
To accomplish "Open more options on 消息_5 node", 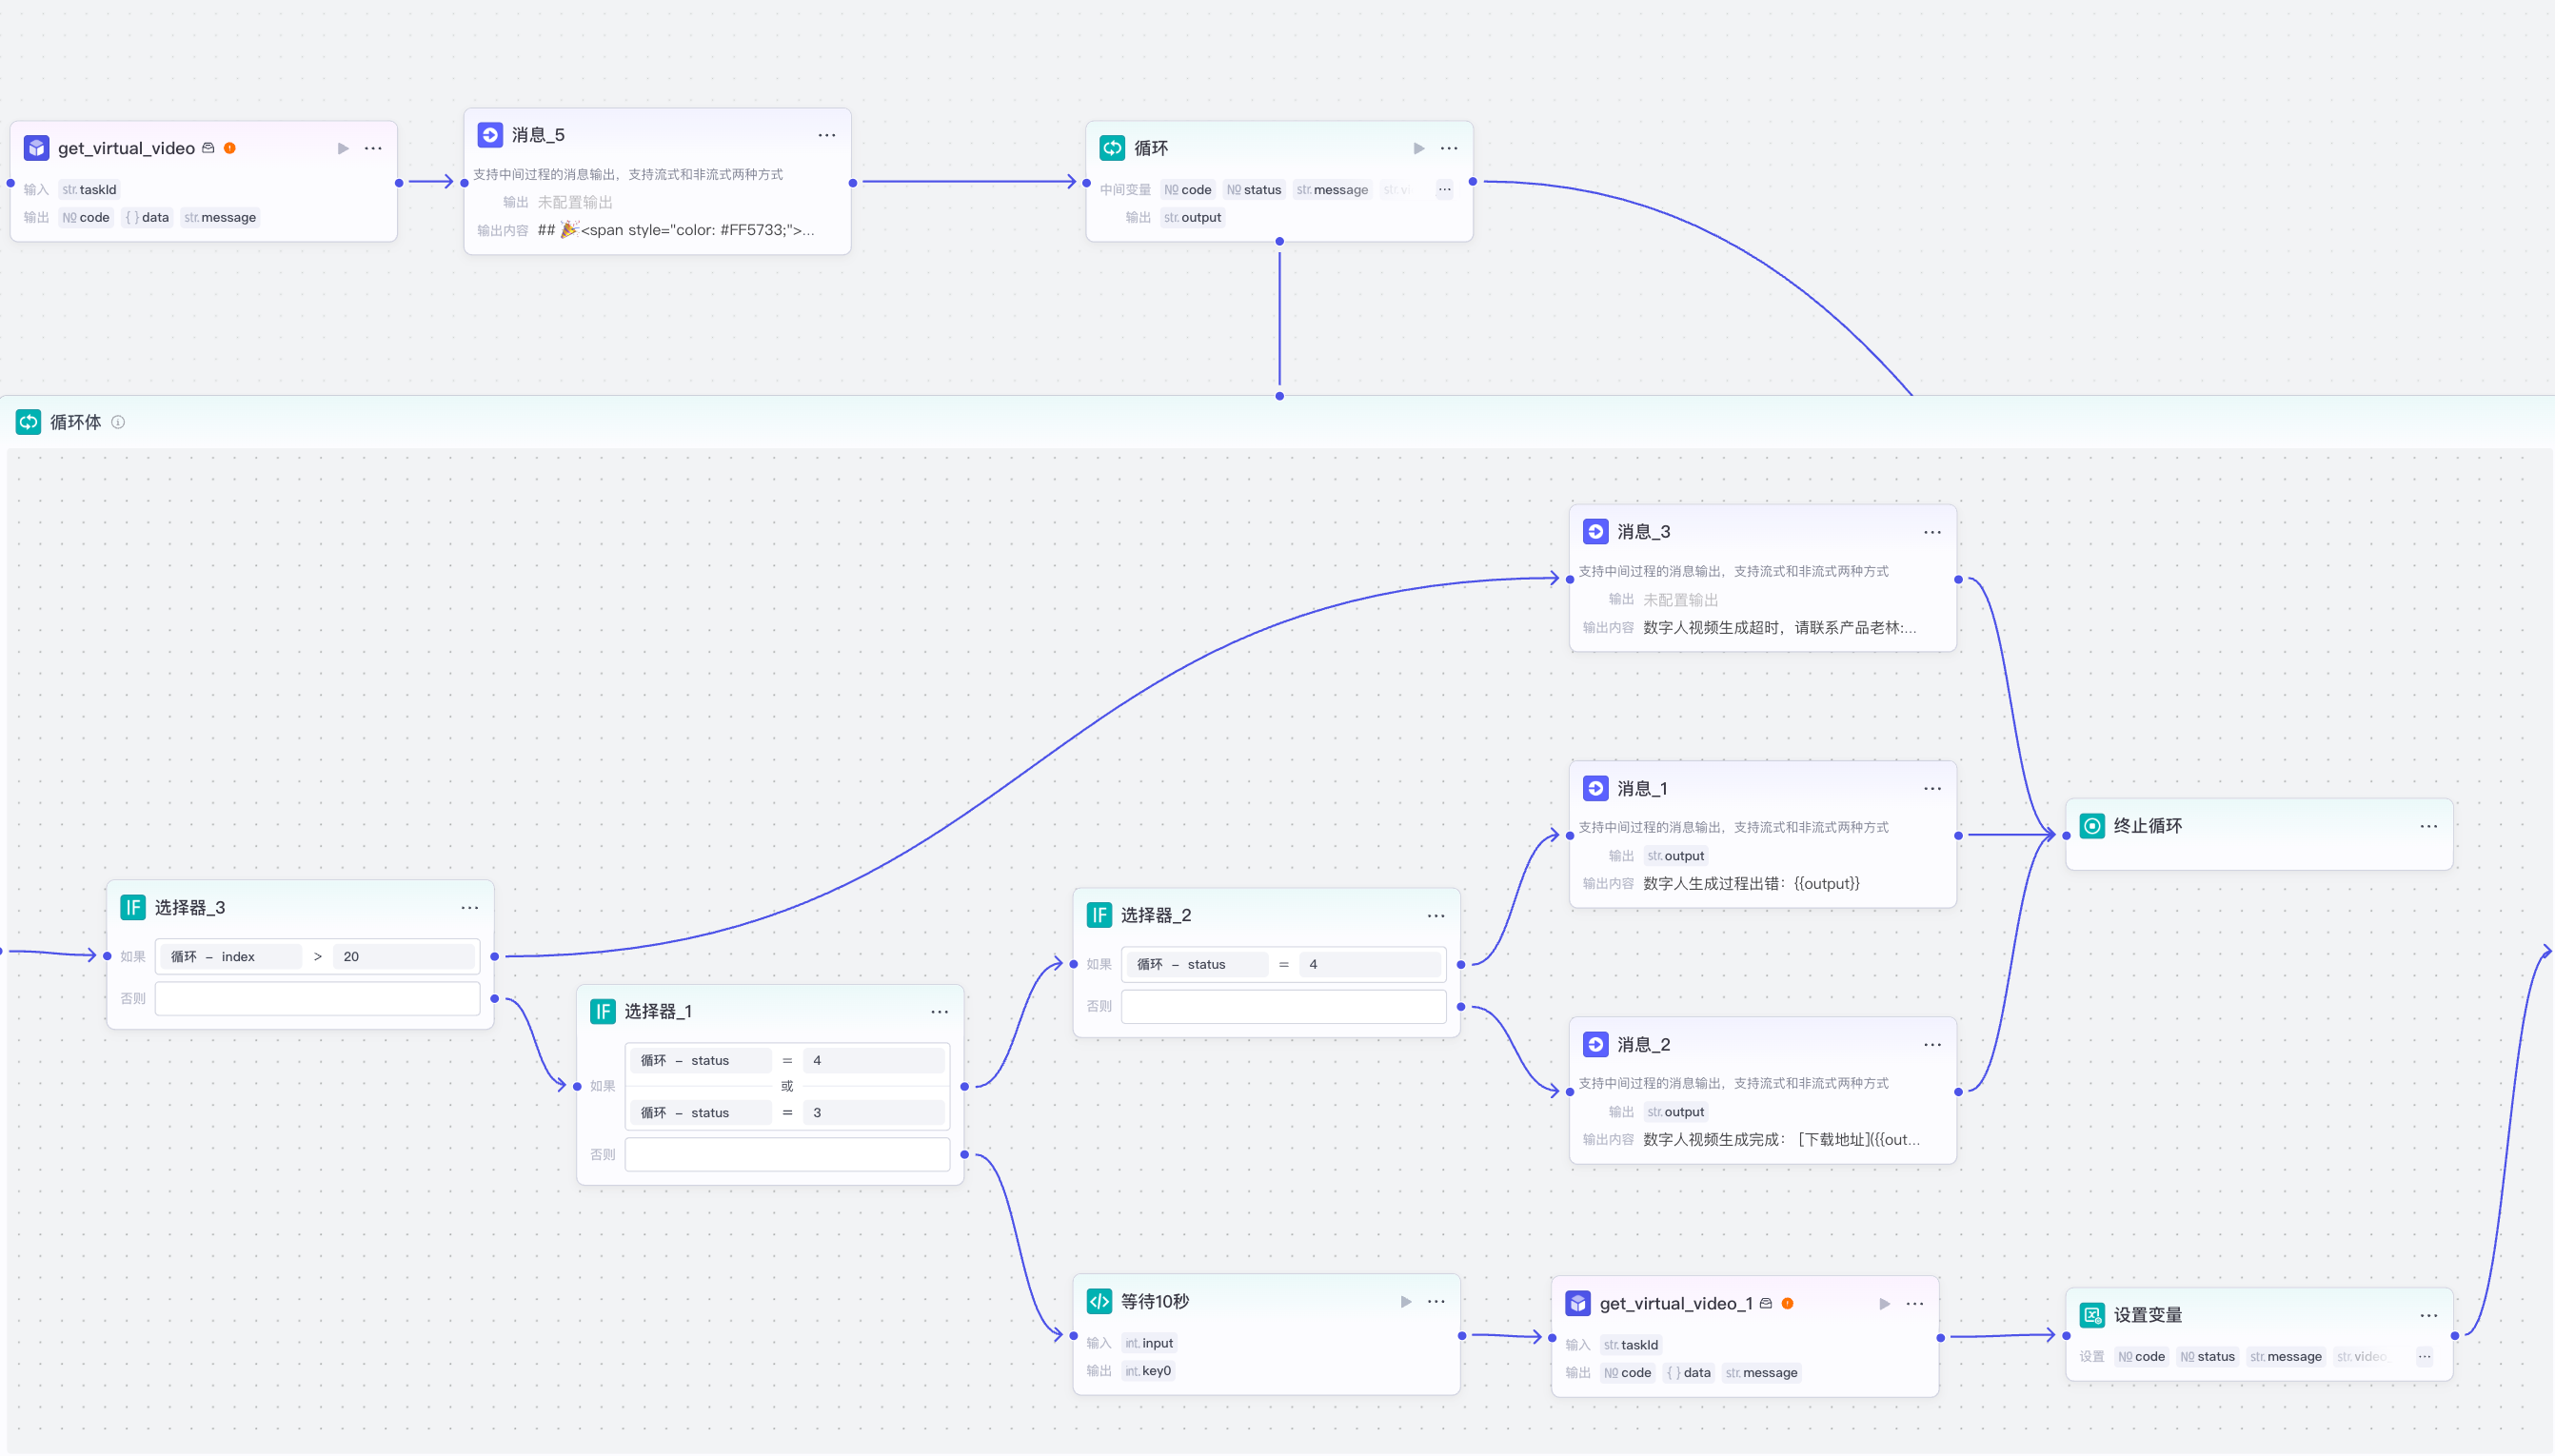I will pyautogui.click(x=826, y=135).
